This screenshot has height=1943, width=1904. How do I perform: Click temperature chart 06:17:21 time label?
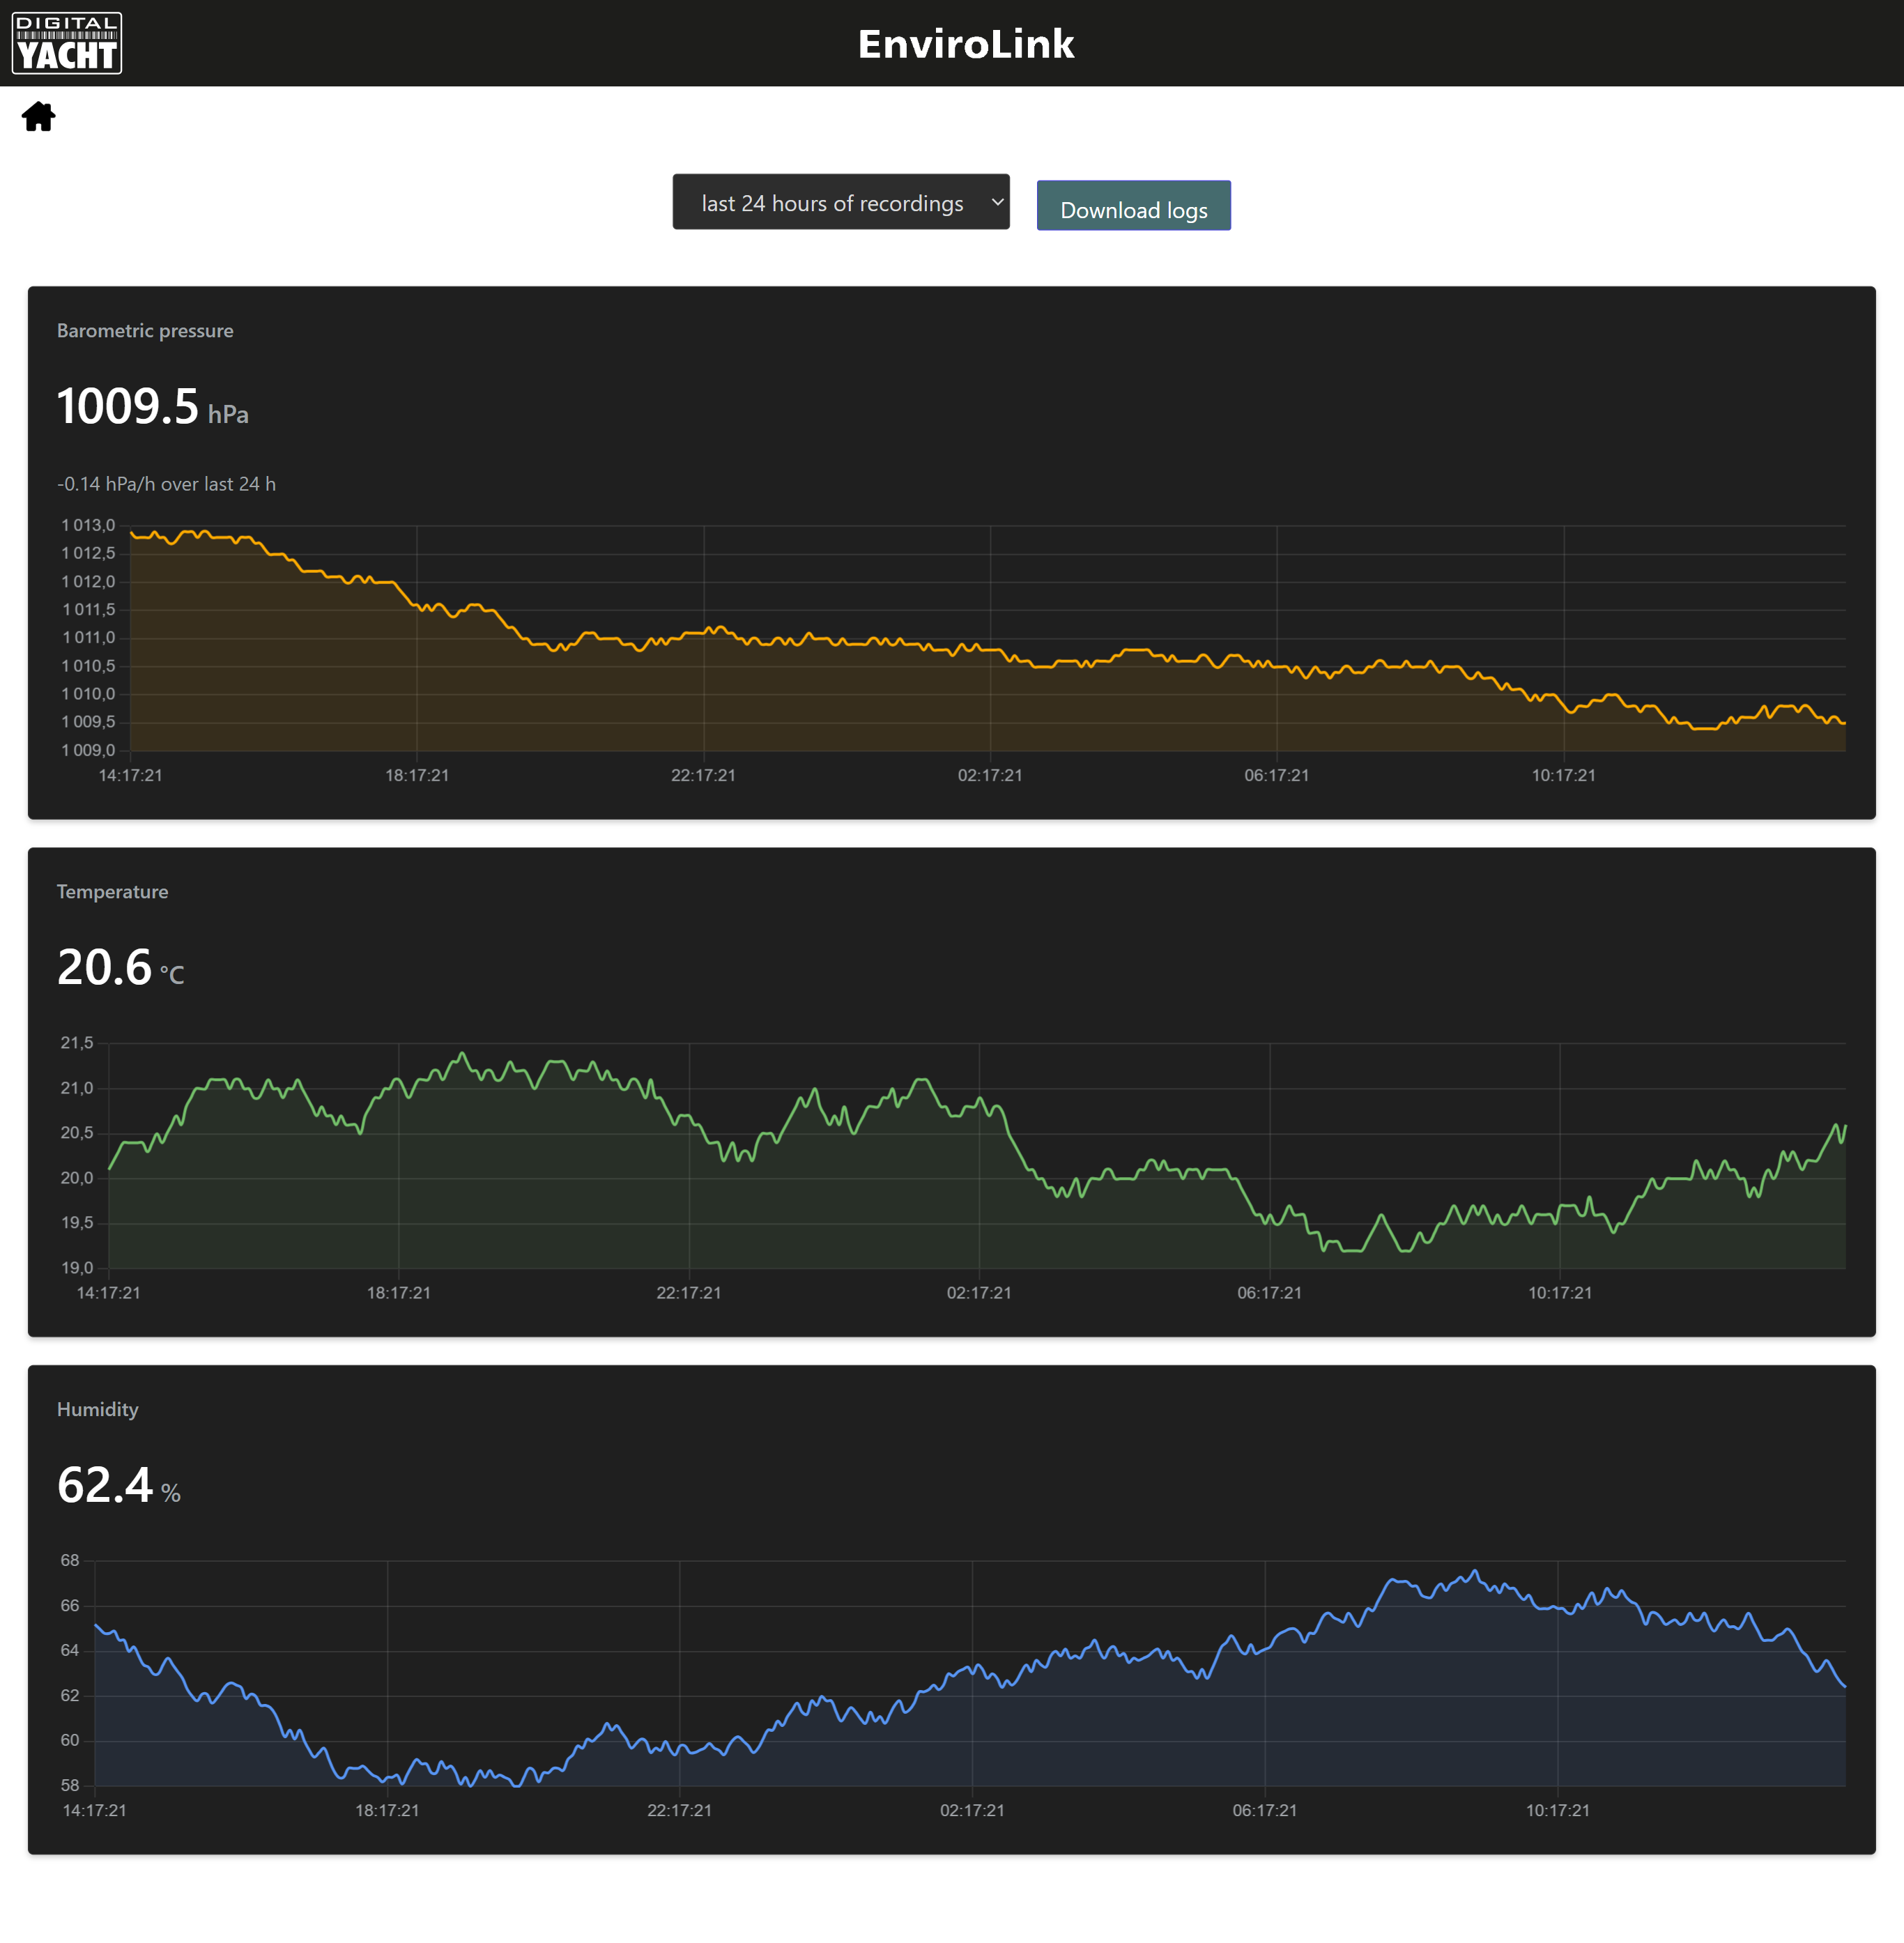pyautogui.click(x=1269, y=1293)
